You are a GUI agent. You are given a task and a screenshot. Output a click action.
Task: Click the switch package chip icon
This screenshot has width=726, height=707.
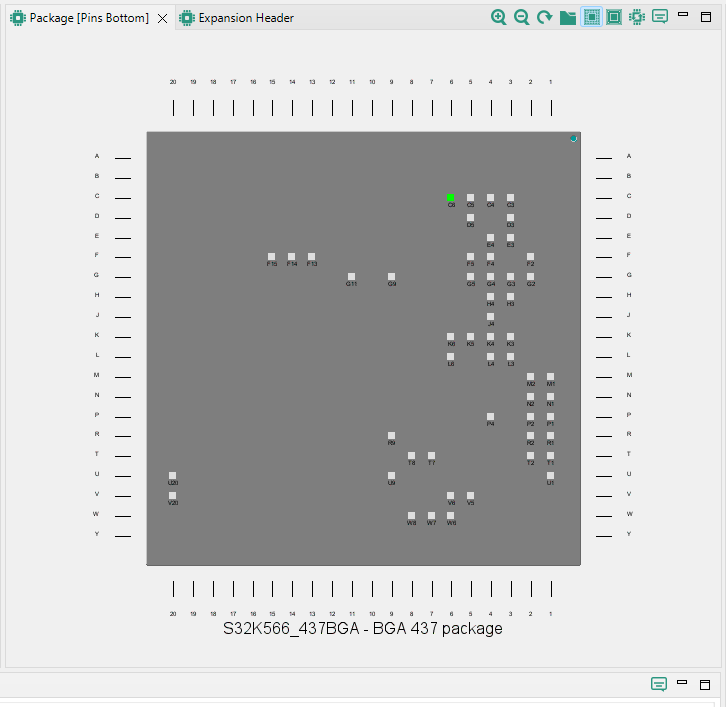coord(637,18)
